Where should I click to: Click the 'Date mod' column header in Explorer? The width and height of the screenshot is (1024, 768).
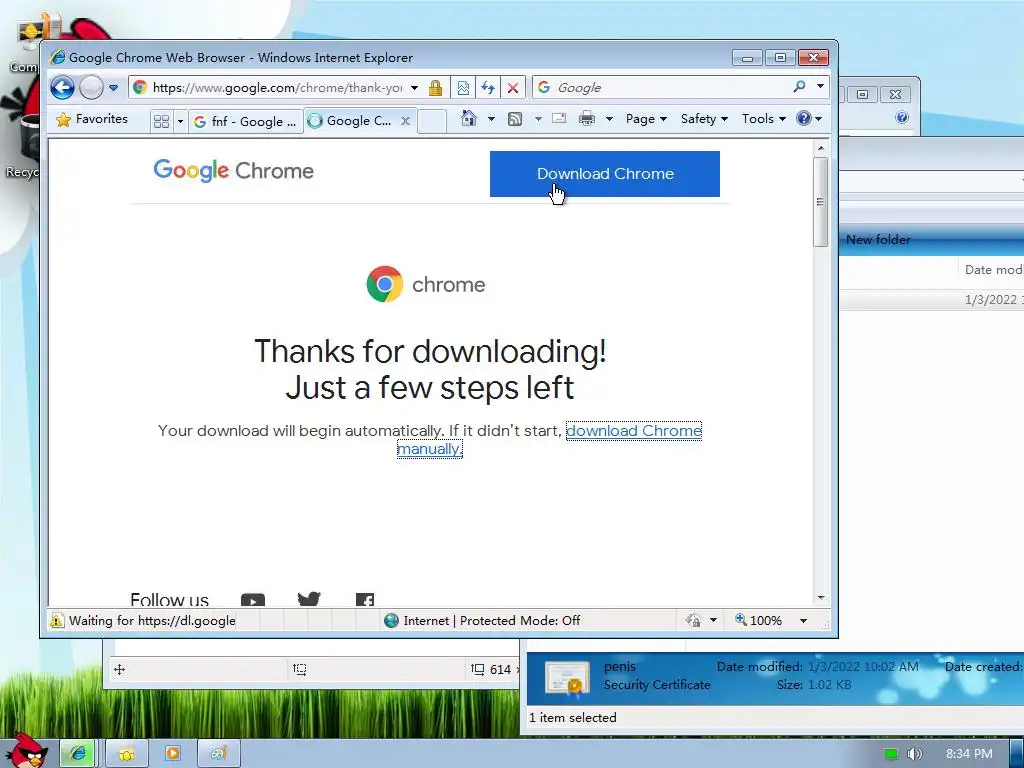(x=993, y=270)
